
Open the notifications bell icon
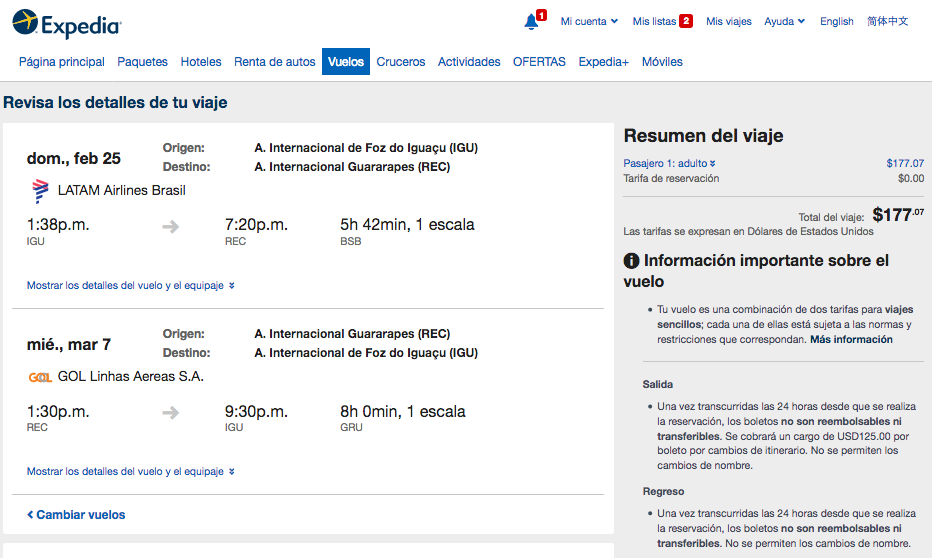click(531, 22)
